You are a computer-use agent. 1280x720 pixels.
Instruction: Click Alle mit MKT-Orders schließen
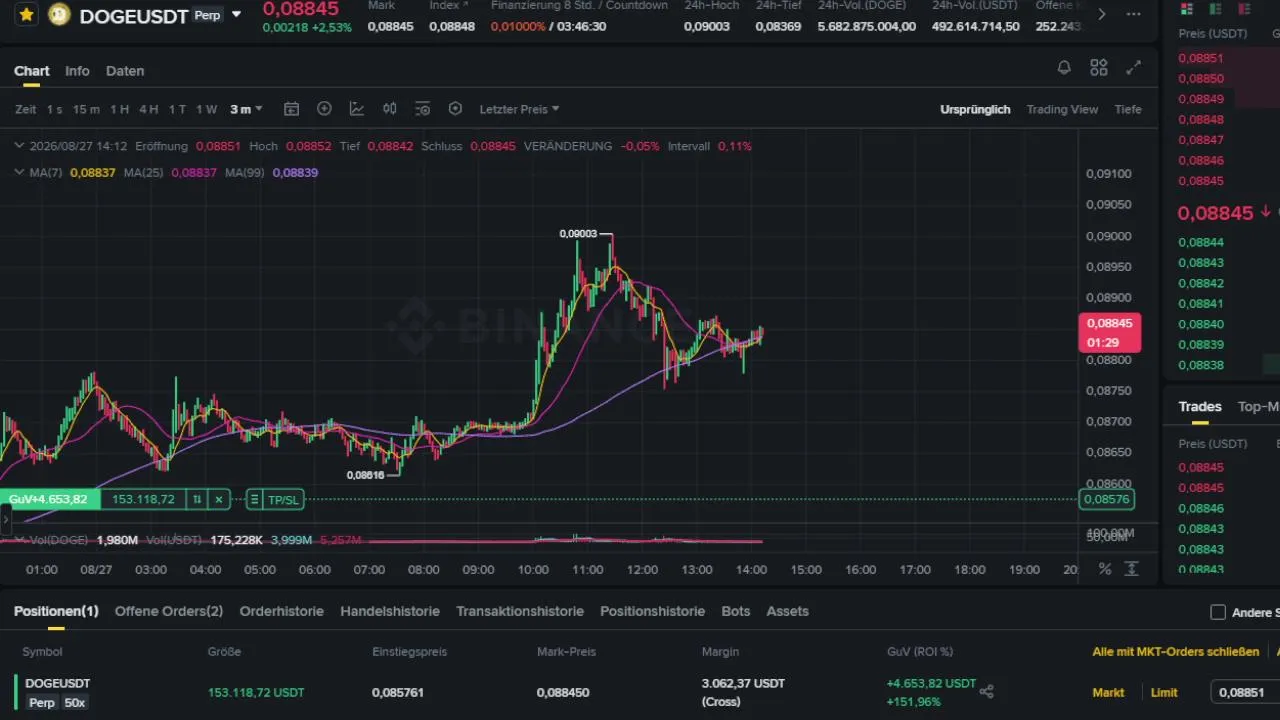[1176, 652]
